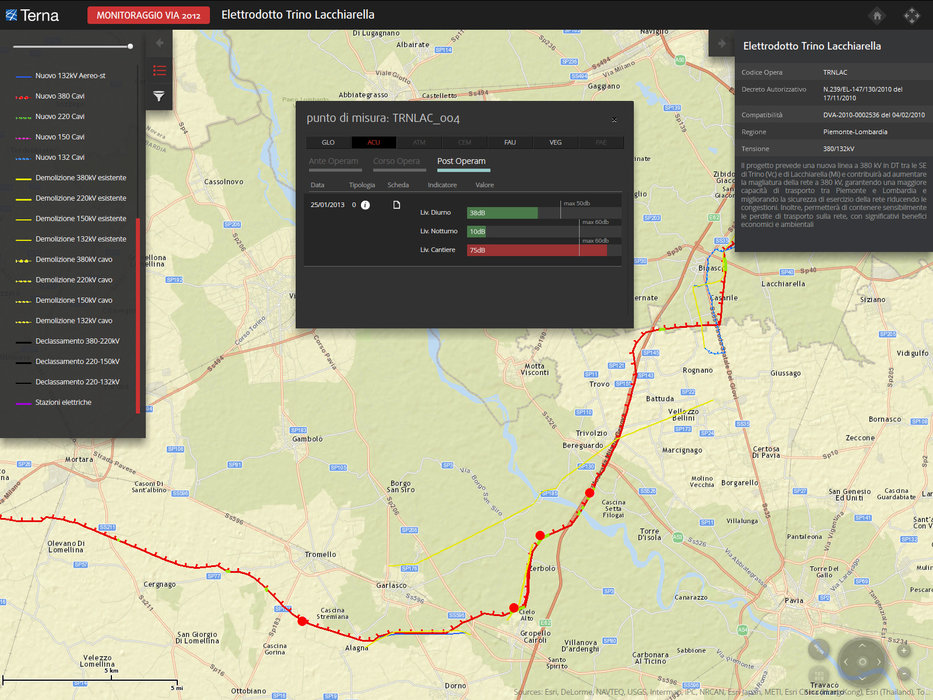Select the FAU category tab
The image size is (933, 700).
(510, 143)
